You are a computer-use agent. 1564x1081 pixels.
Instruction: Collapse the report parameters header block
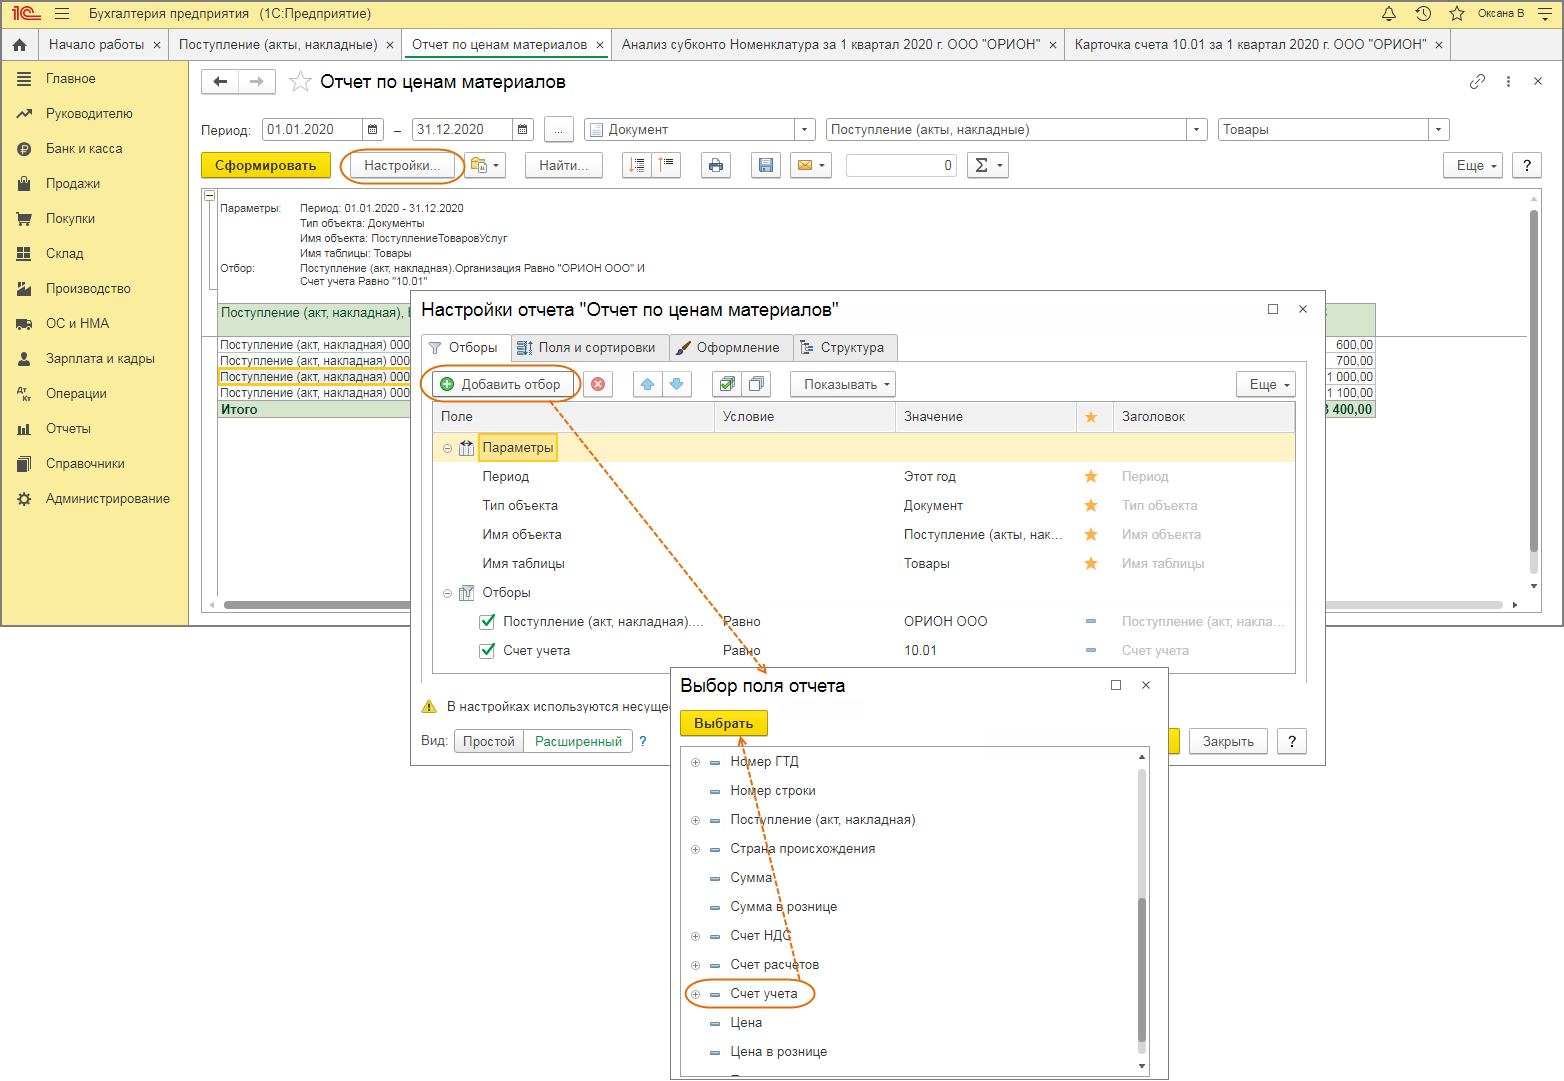(210, 197)
